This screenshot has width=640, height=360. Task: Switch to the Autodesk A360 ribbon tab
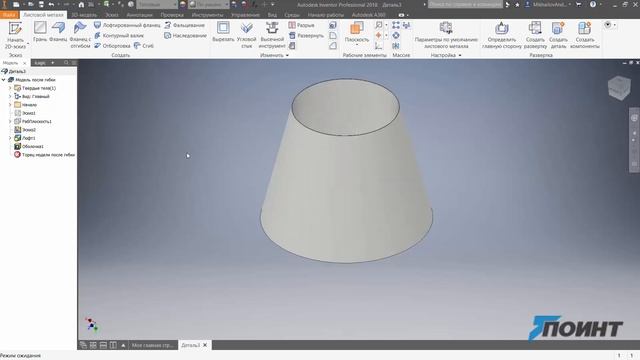coord(368,15)
